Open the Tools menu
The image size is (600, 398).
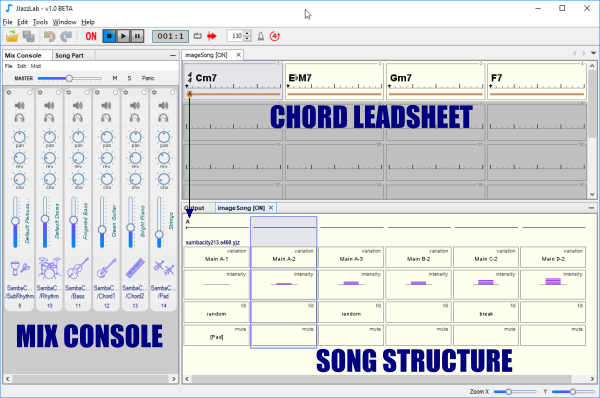pos(40,22)
